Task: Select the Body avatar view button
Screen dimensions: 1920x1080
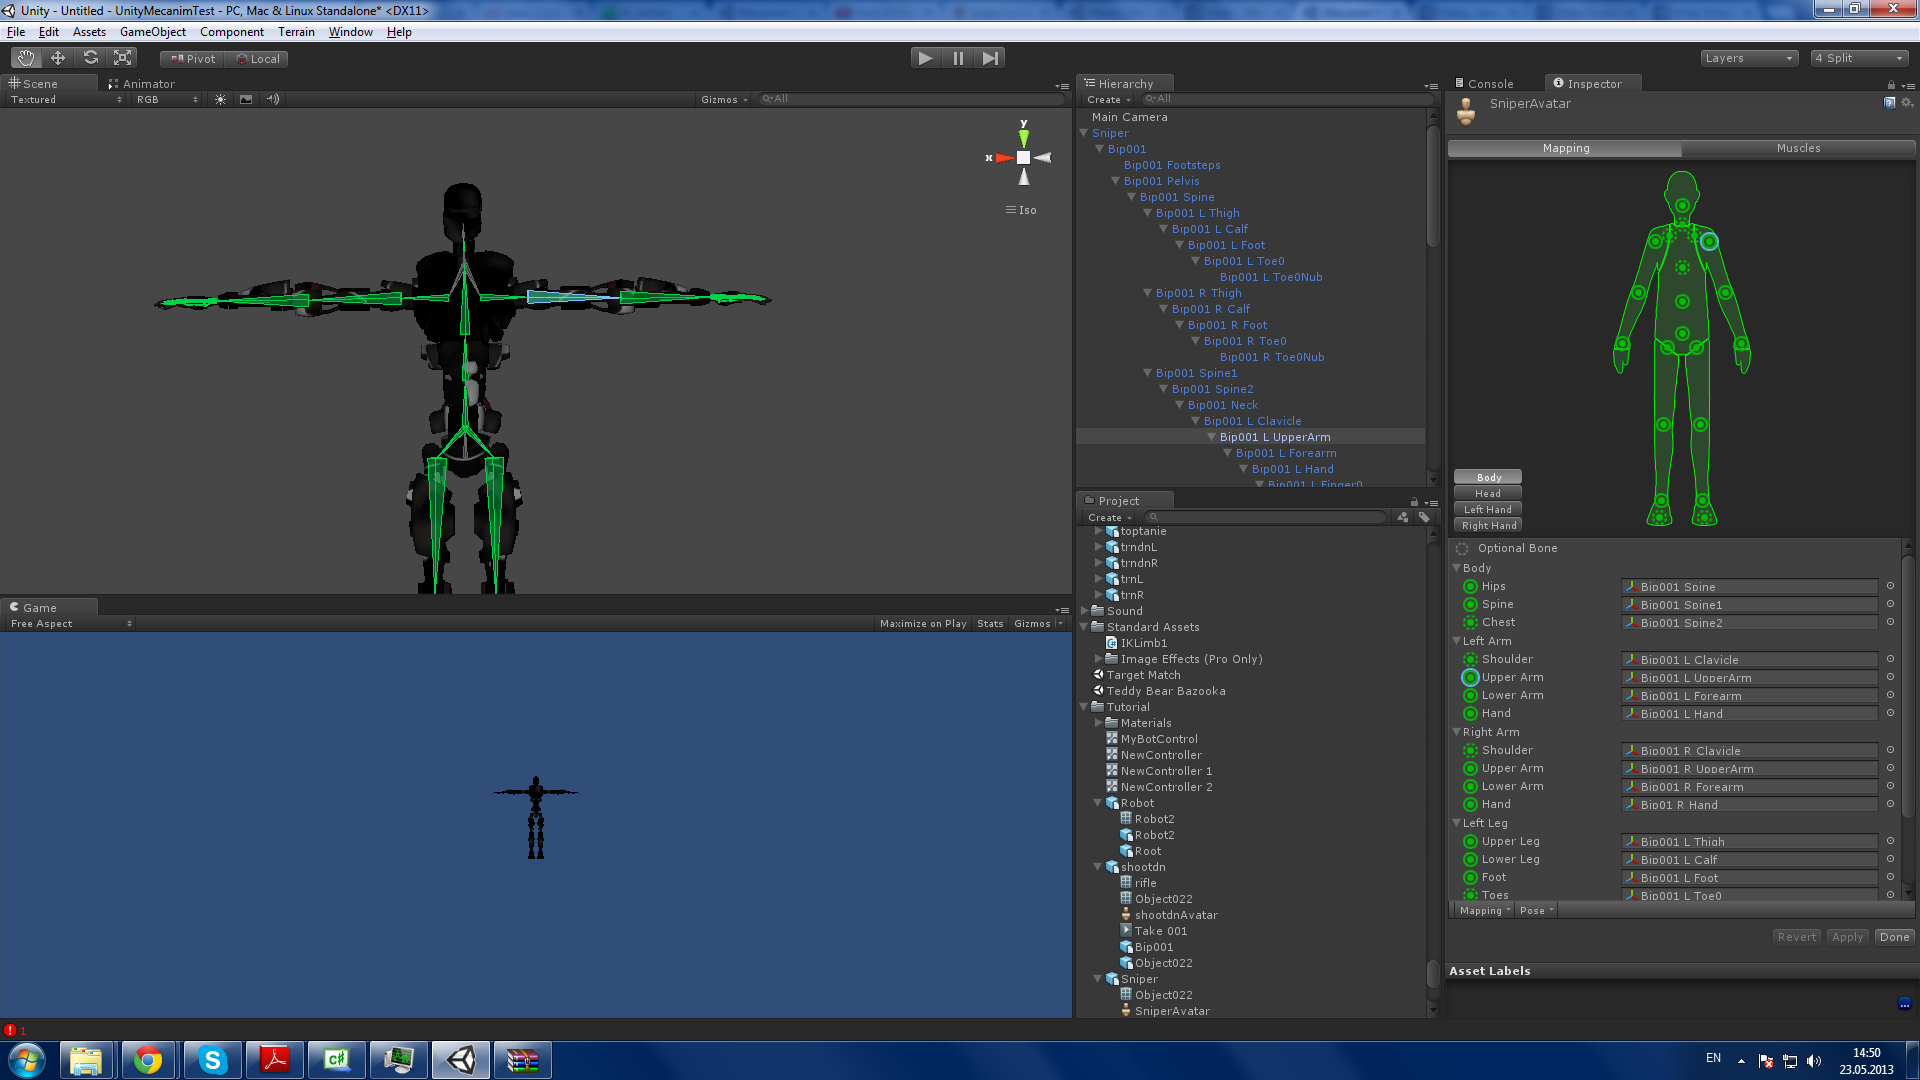Action: click(x=1488, y=477)
